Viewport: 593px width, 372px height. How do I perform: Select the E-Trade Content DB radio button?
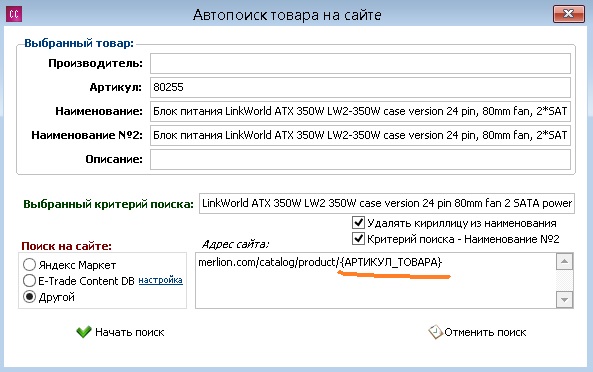point(29,281)
